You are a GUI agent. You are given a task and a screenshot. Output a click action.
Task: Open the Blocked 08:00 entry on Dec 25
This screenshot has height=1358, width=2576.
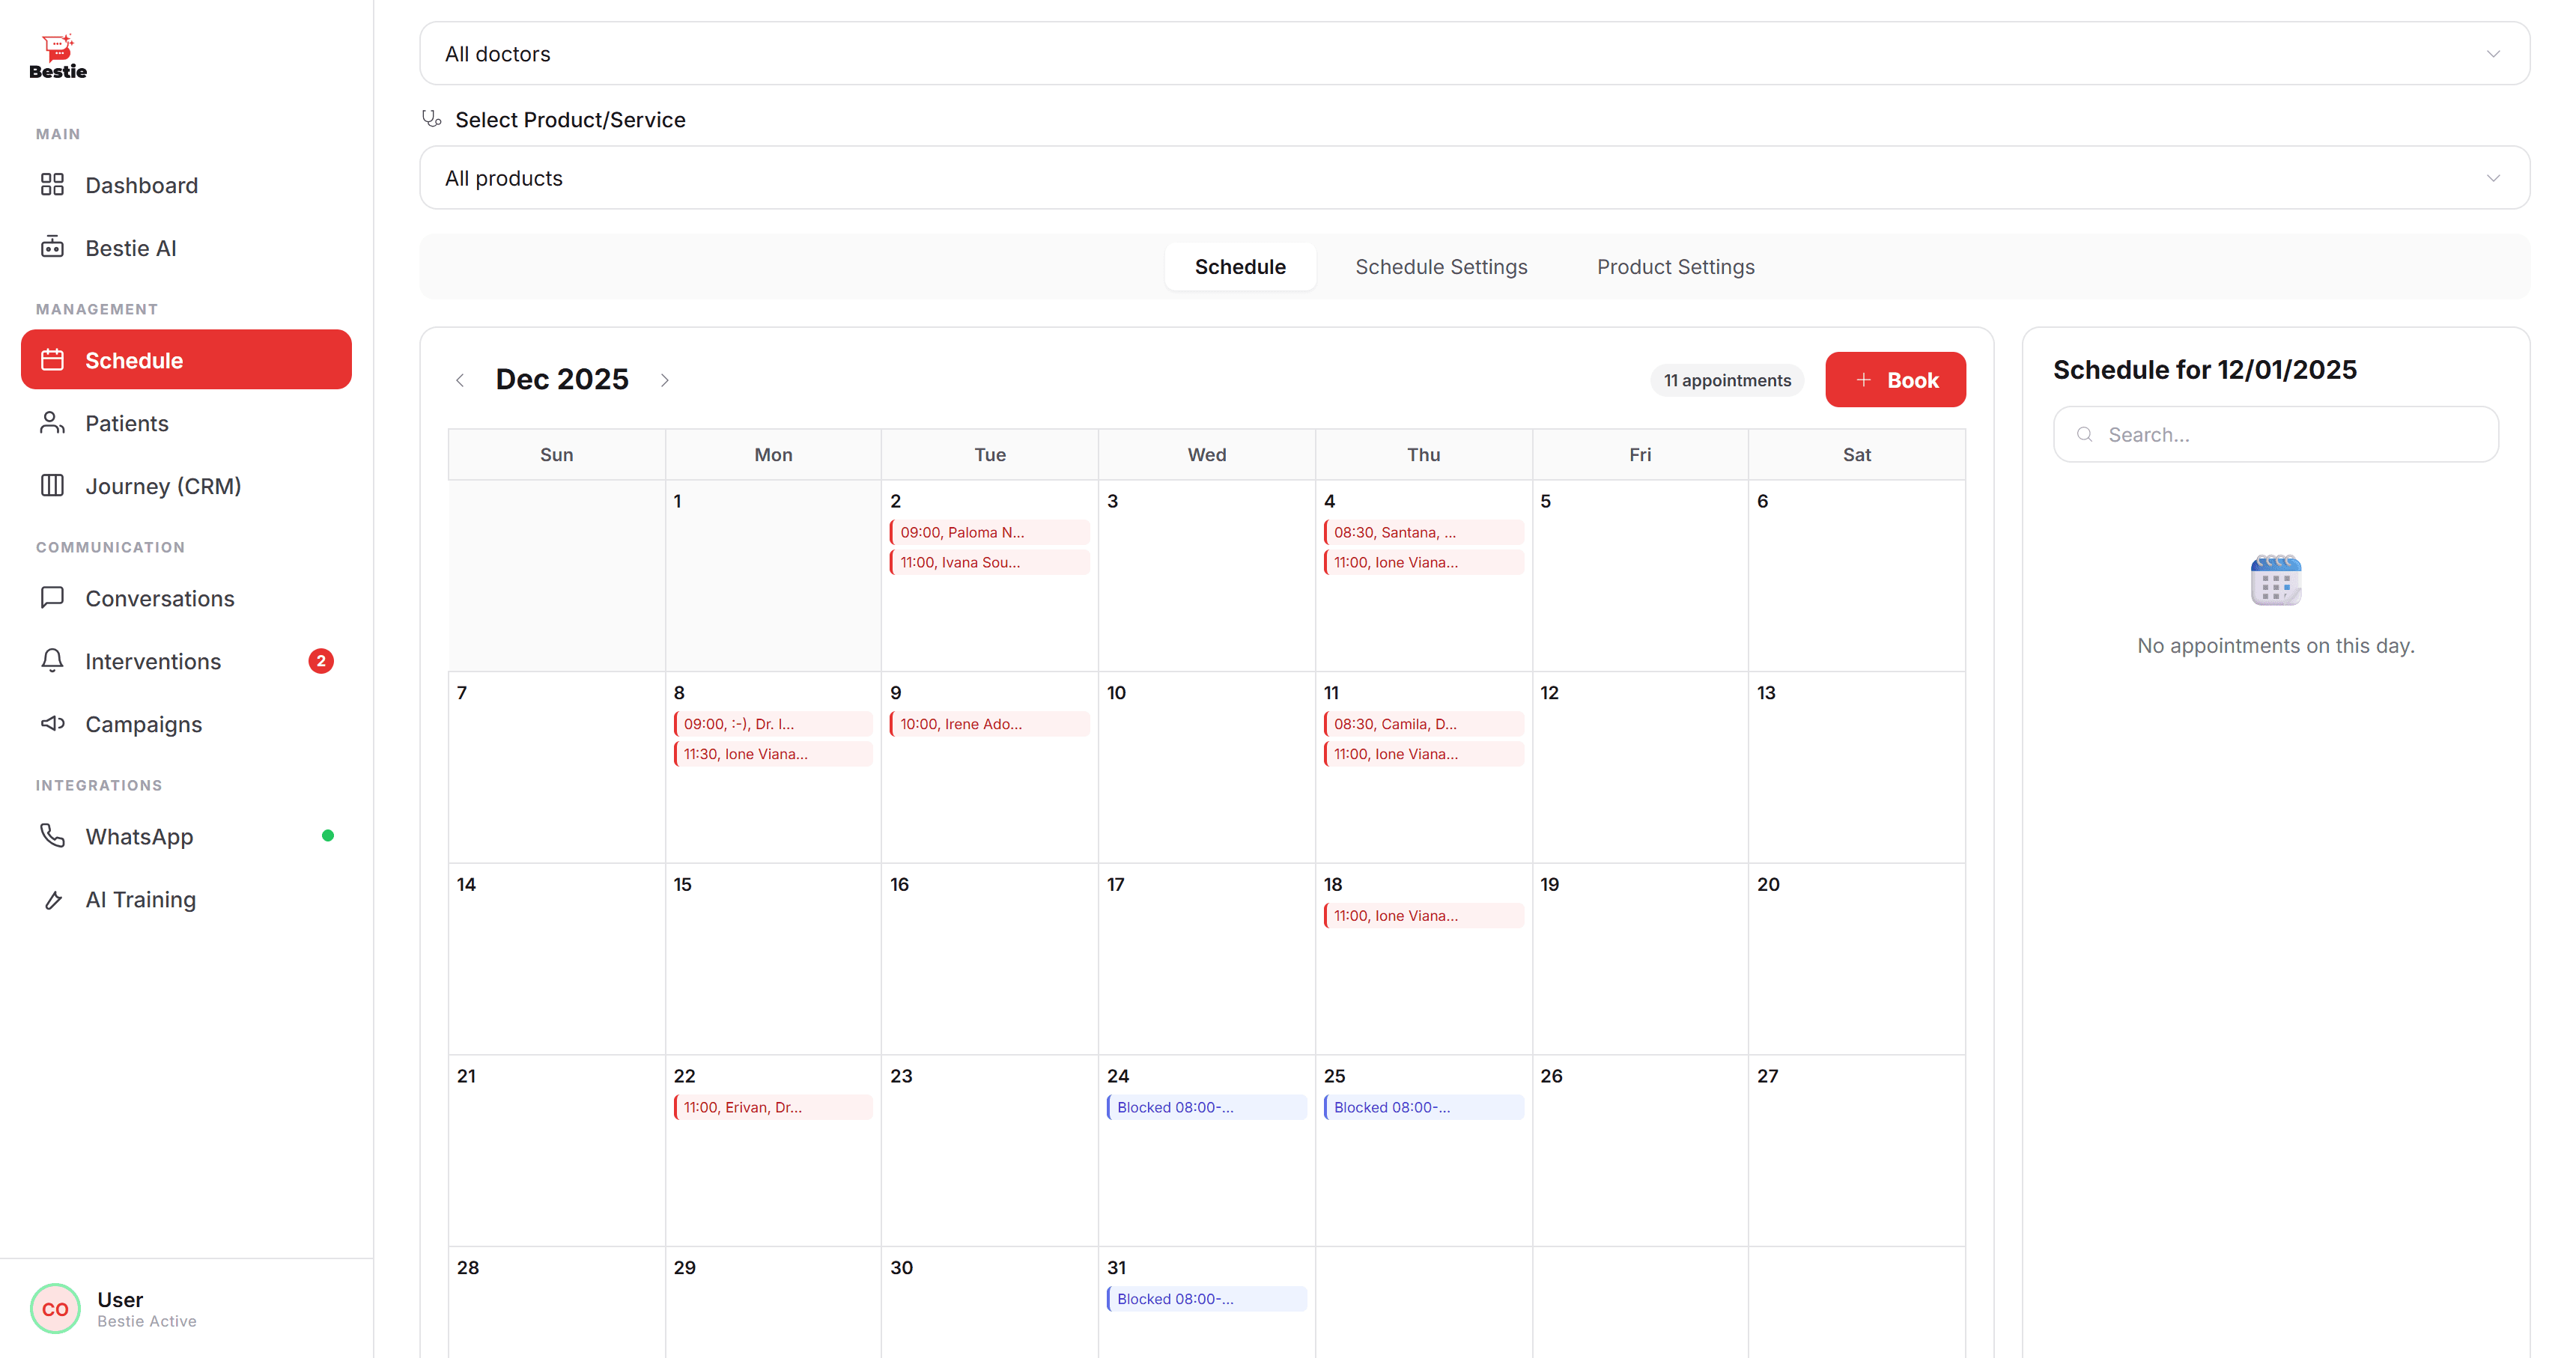coord(1423,1107)
